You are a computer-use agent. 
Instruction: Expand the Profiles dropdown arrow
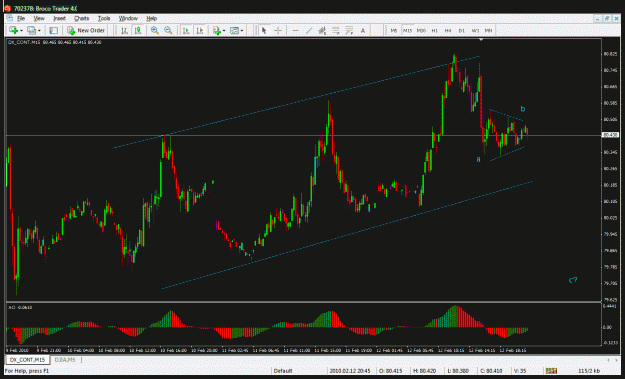(x=39, y=31)
